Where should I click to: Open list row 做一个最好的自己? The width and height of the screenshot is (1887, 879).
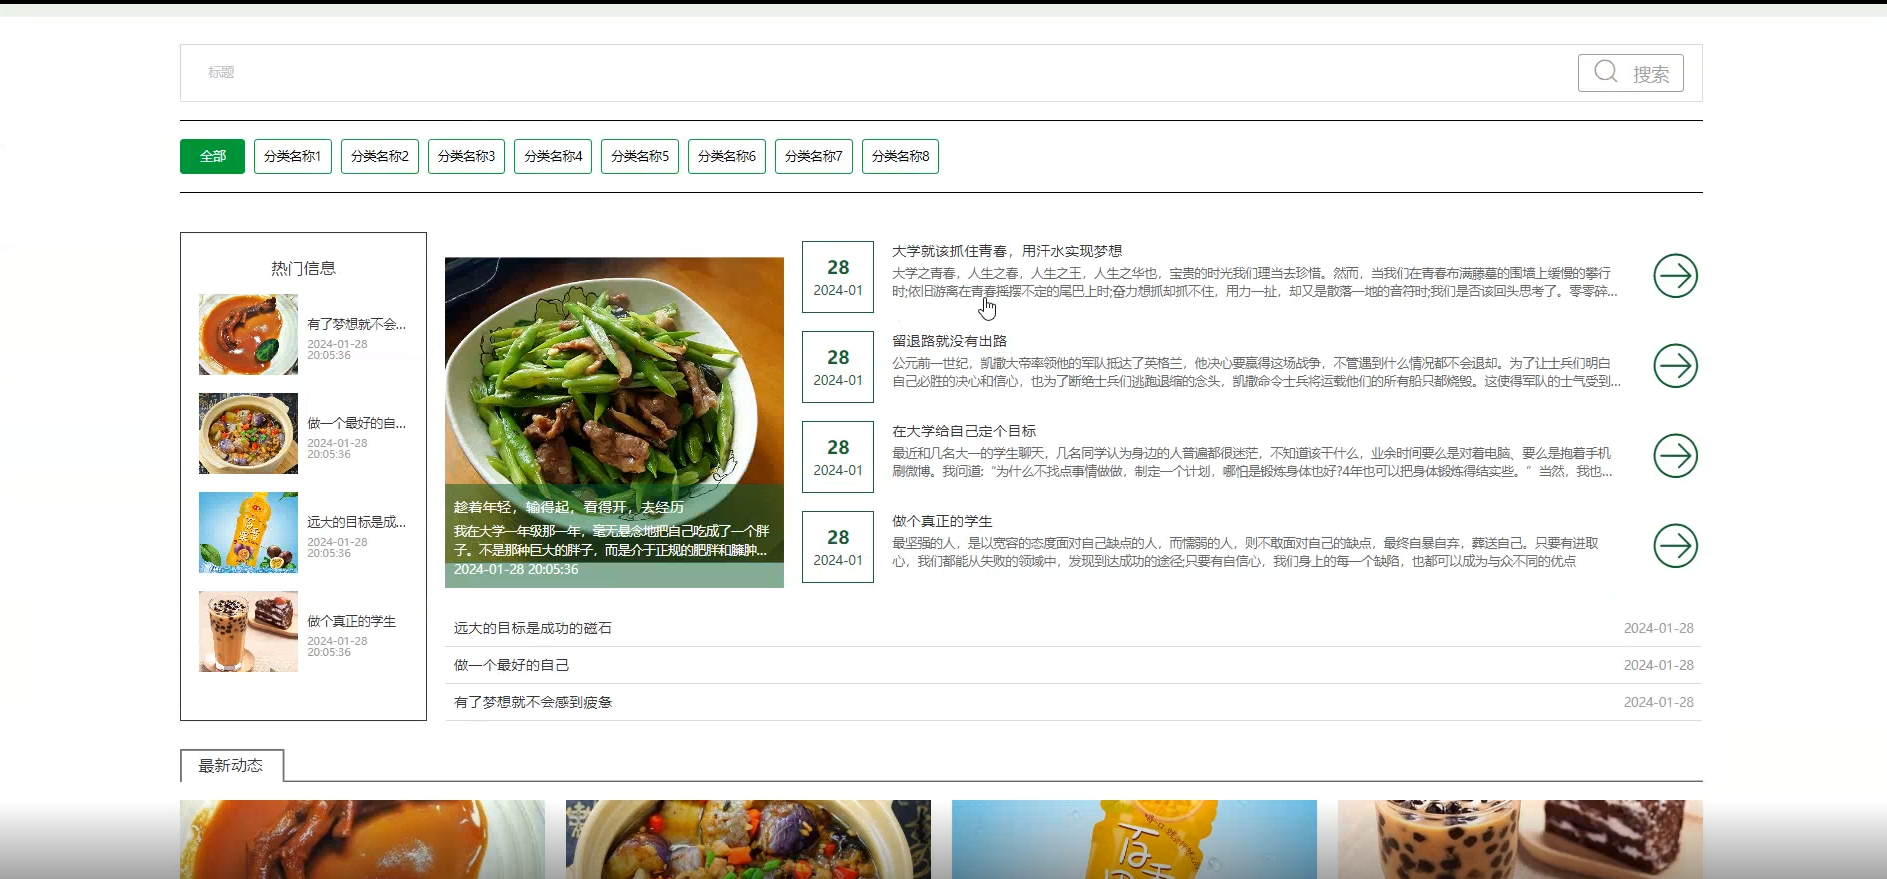1073,665
